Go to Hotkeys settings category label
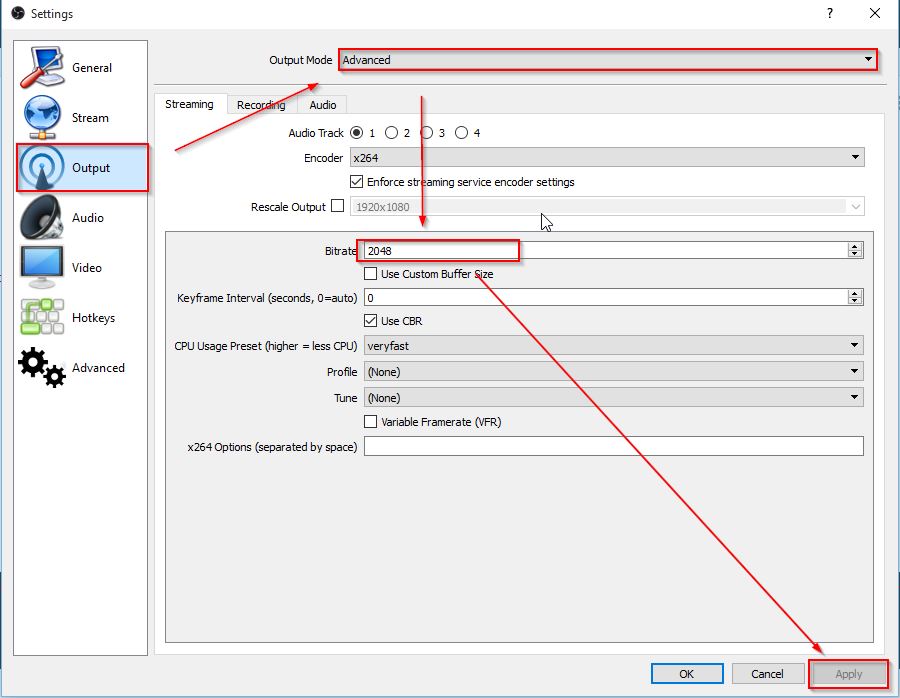Viewport: 900px width, 698px height. pos(94,317)
